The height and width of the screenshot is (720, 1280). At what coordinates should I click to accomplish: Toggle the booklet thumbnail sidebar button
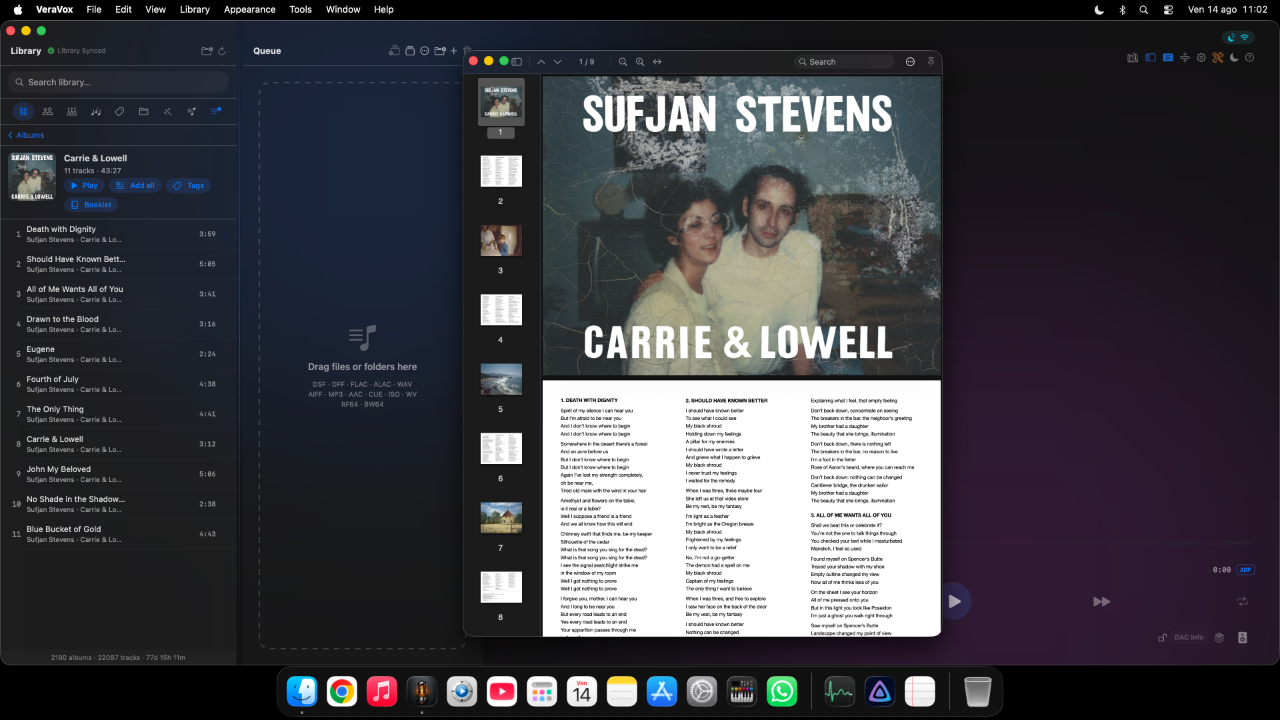517,62
